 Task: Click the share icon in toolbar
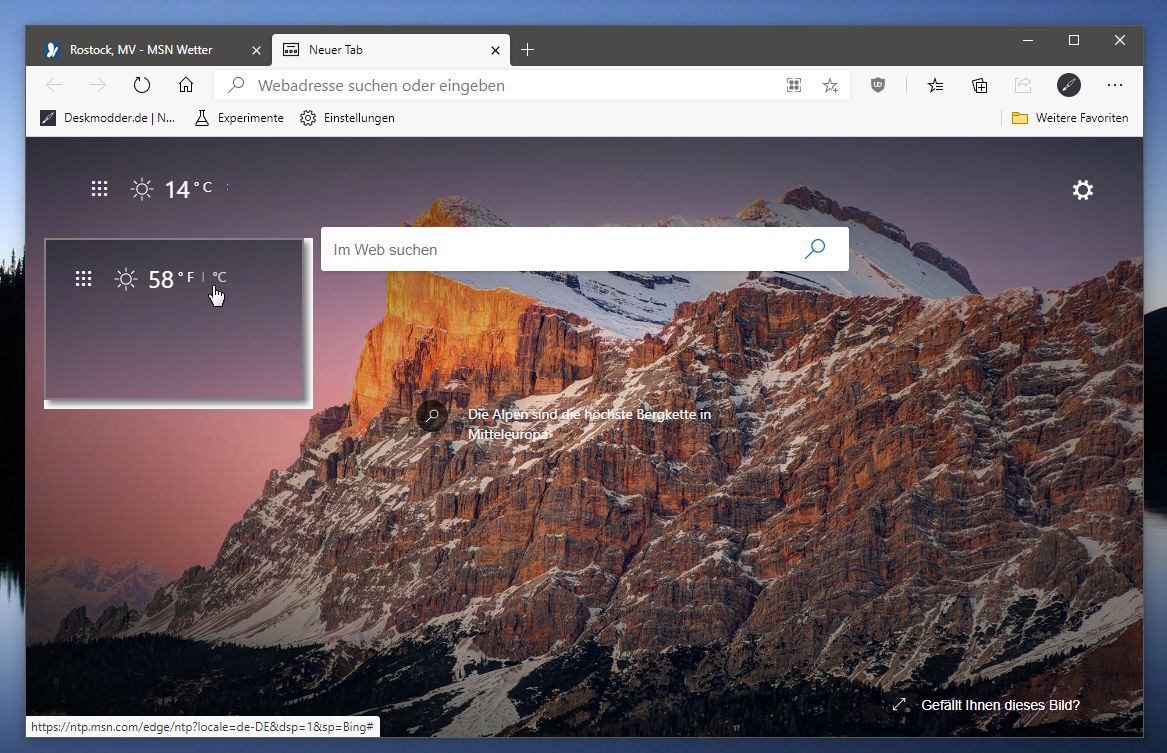pyautogui.click(x=1023, y=86)
